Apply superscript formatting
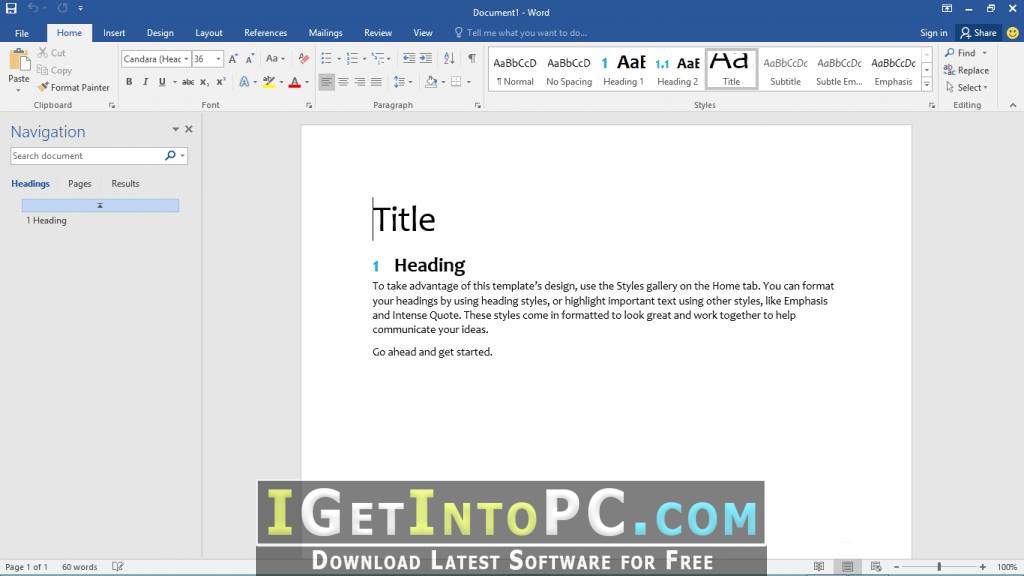 click(221, 82)
